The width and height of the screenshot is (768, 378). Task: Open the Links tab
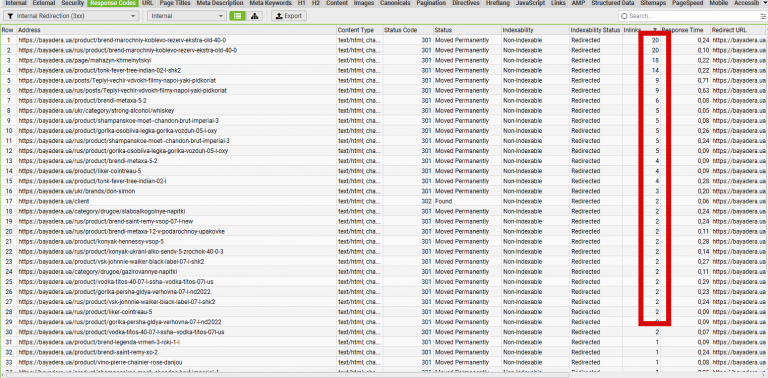click(x=558, y=3)
